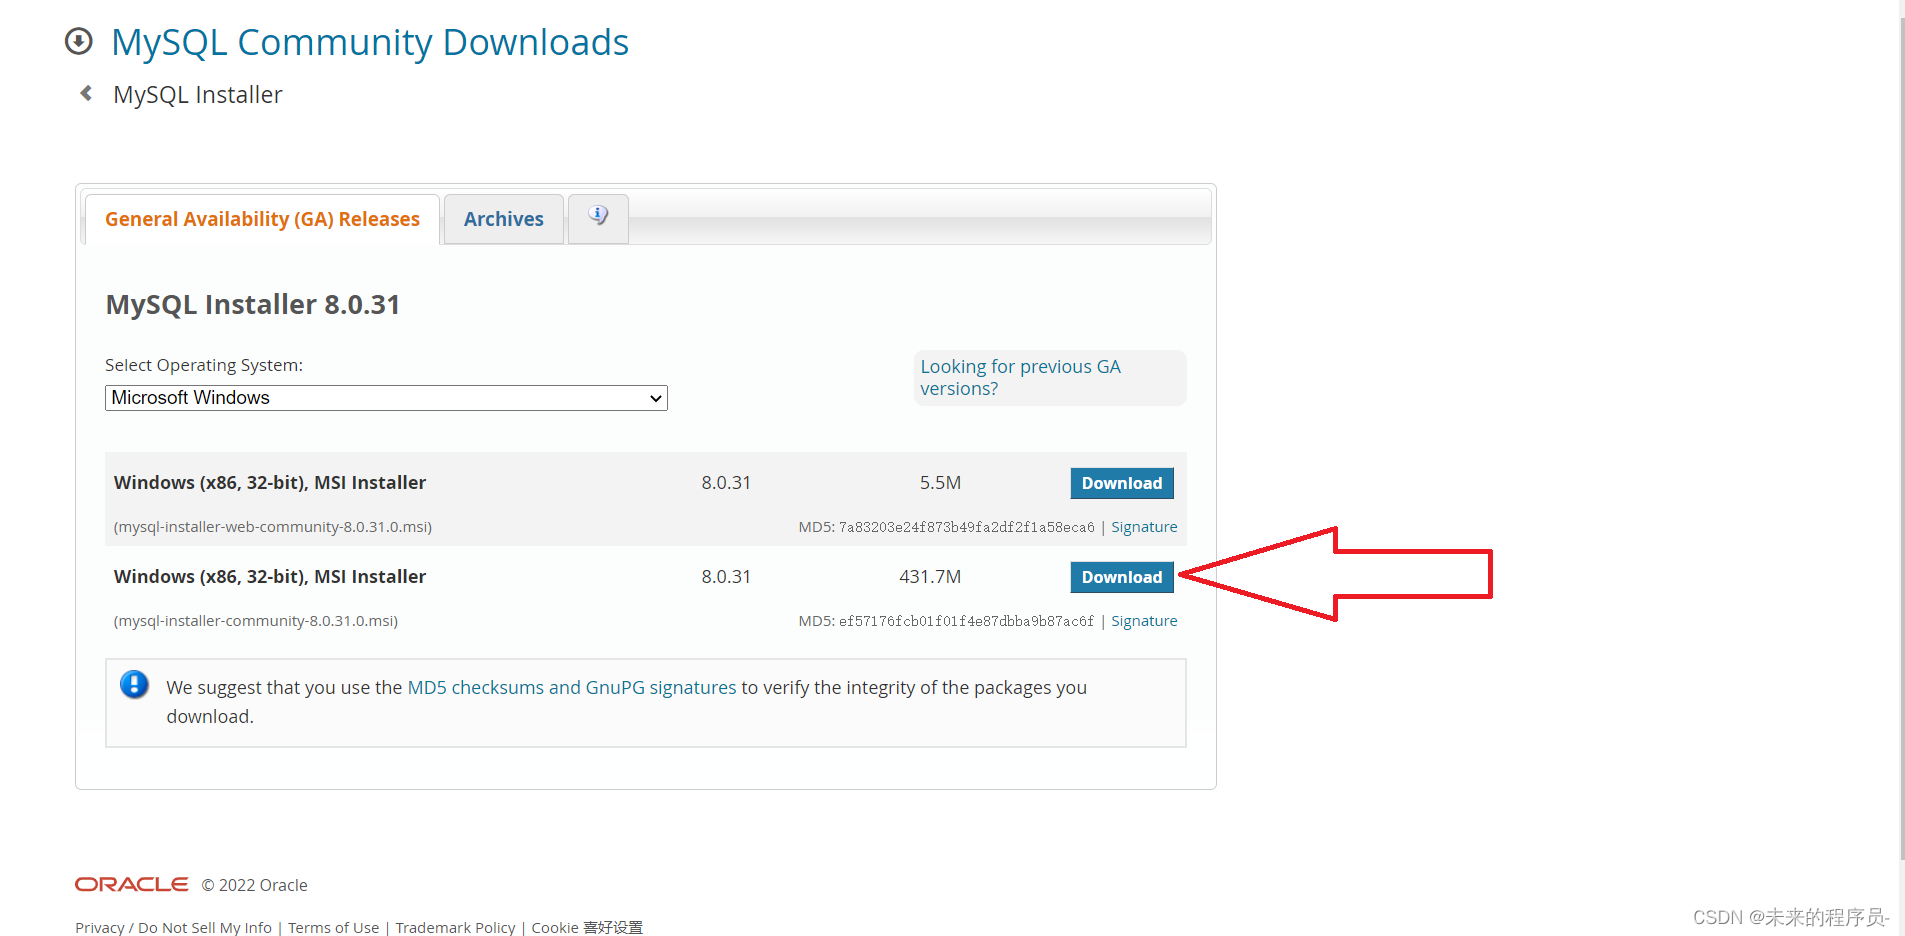Open the Privacy / Do Not Sell My Info link
1905x936 pixels.
click(173, 928)
